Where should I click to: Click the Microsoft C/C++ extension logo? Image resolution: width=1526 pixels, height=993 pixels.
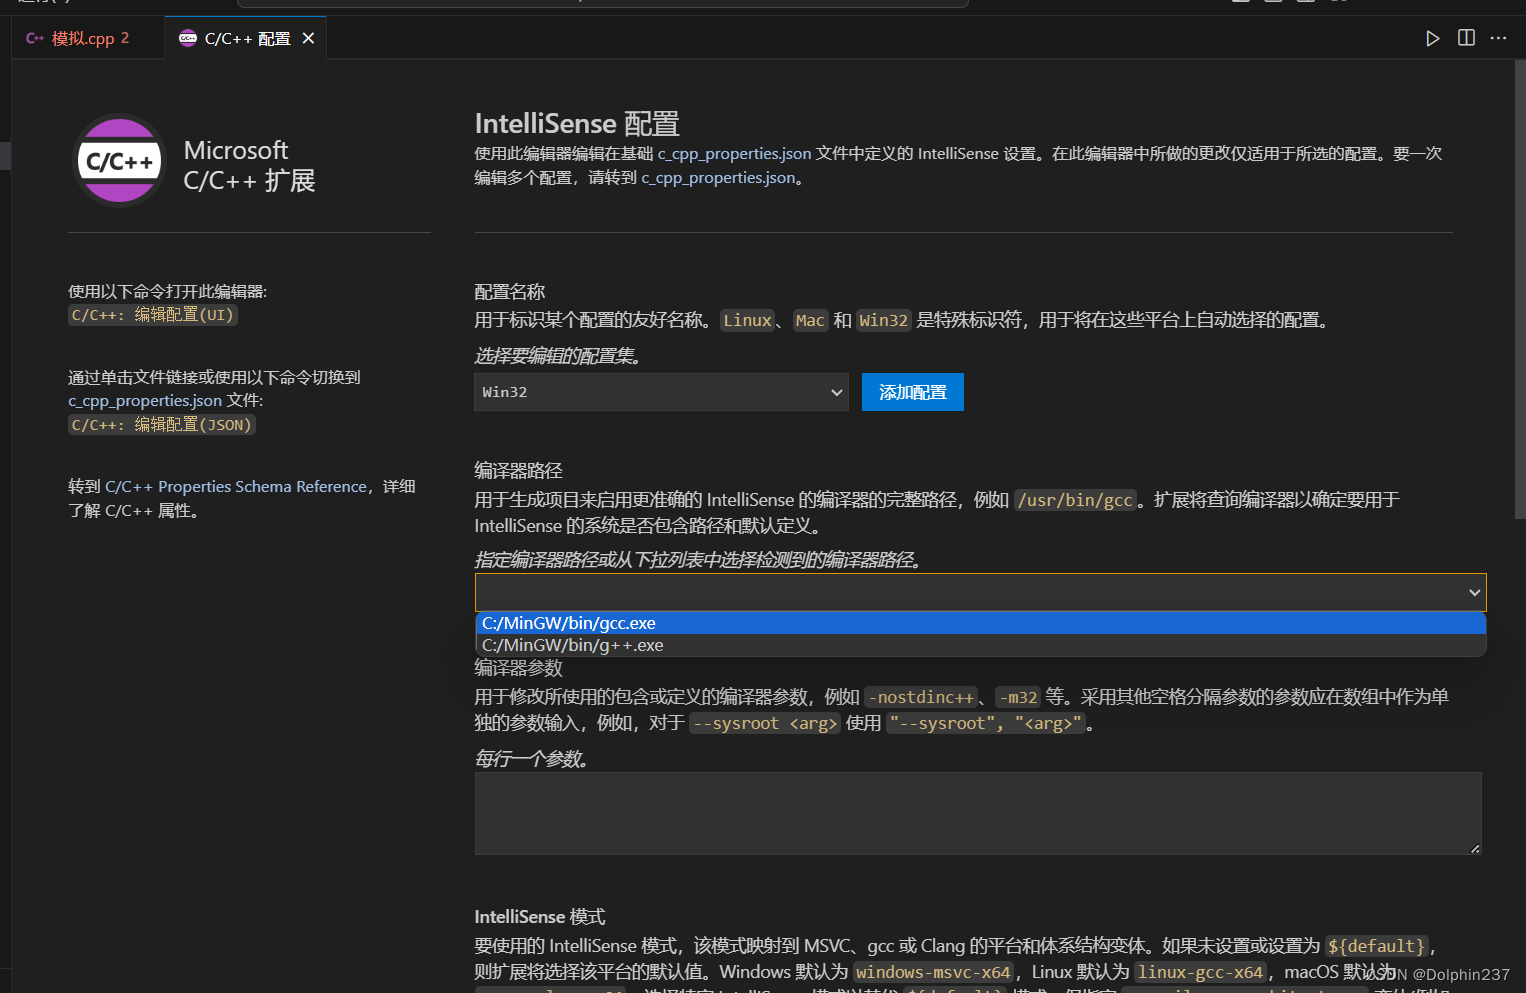[x=119, y=161]
